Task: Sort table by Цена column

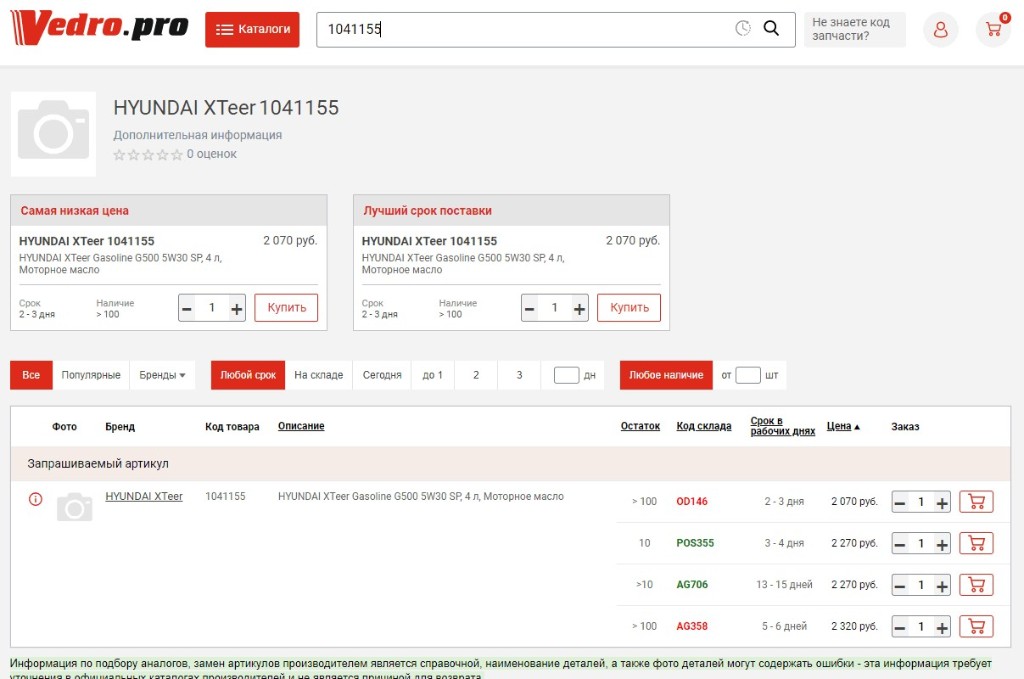Action: click(x=843, y=426)
